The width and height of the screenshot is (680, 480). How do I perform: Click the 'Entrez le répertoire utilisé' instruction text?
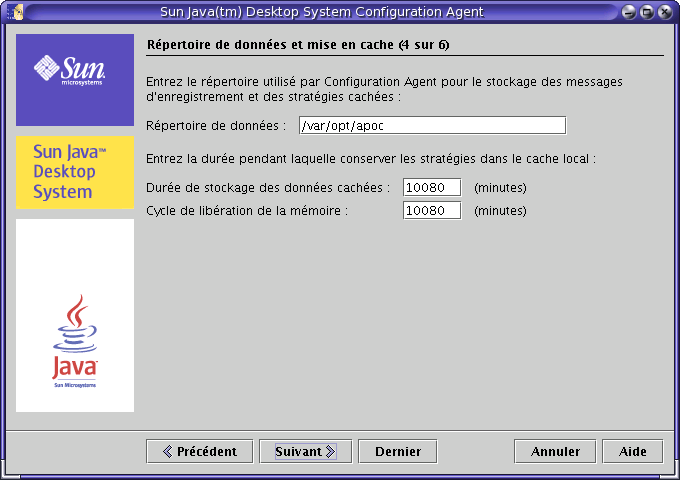coord(384,89)
